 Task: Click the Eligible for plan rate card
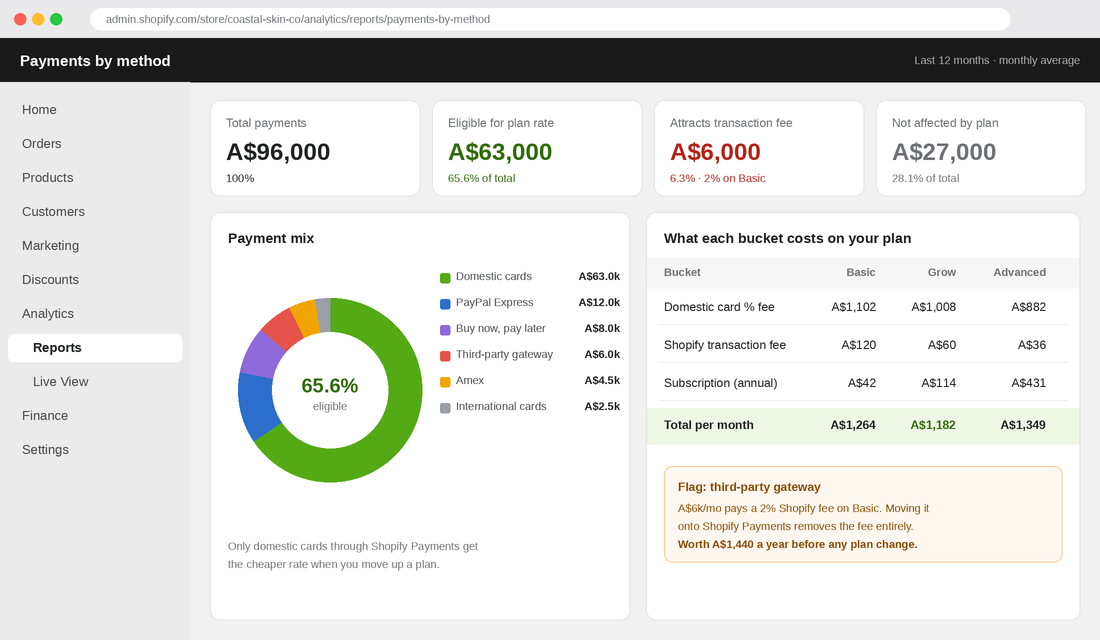537,148
